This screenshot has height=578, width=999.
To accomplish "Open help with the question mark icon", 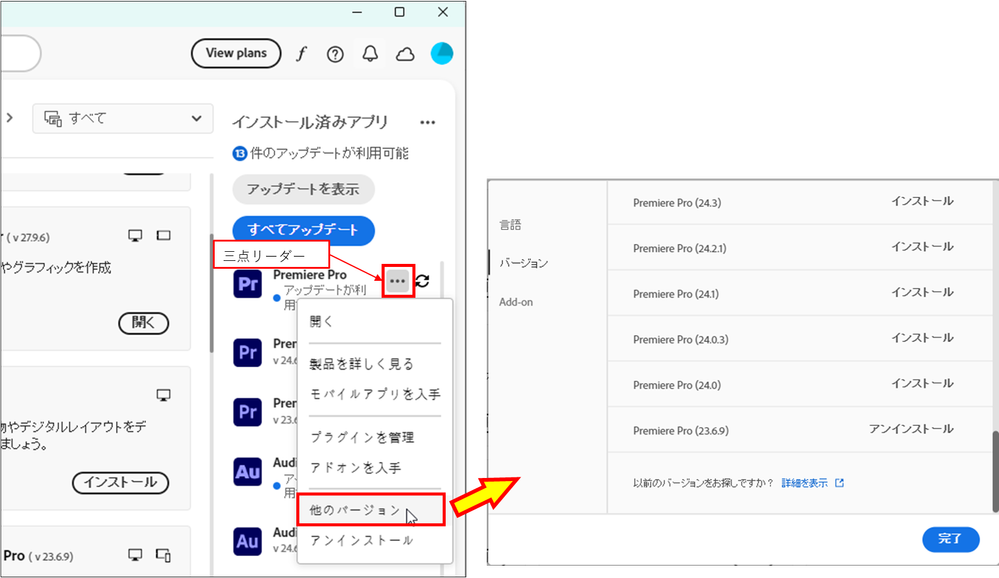I will pos(335,53).
